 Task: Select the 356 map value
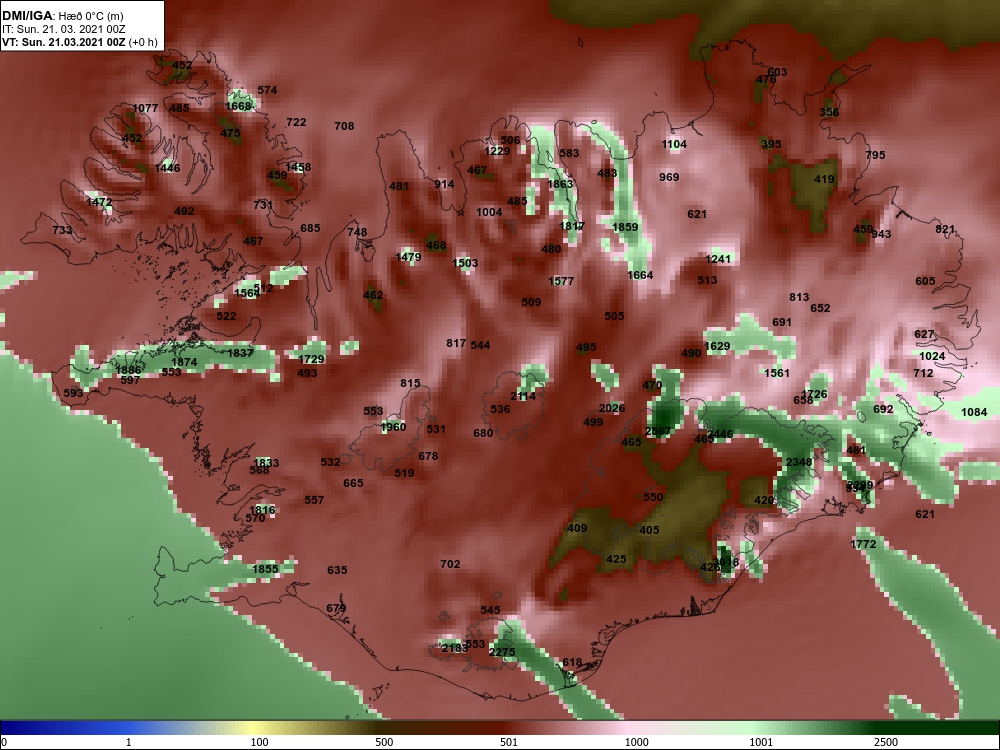point(829,112)
